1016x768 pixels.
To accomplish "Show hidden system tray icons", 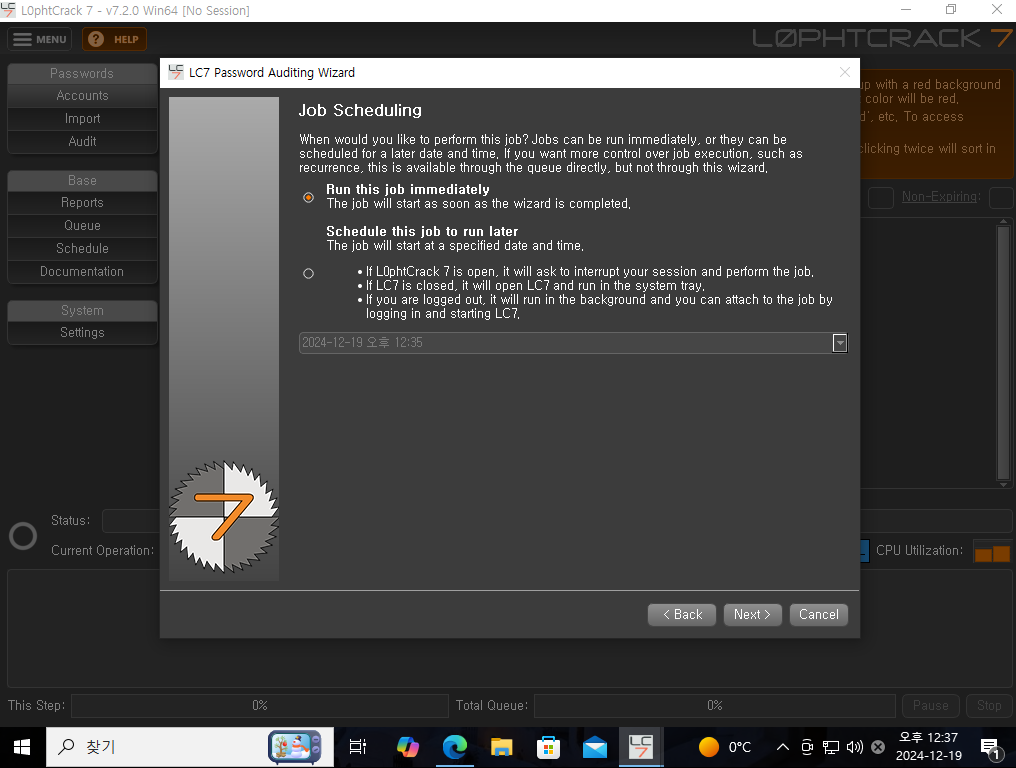I will (x=783, y=747).
